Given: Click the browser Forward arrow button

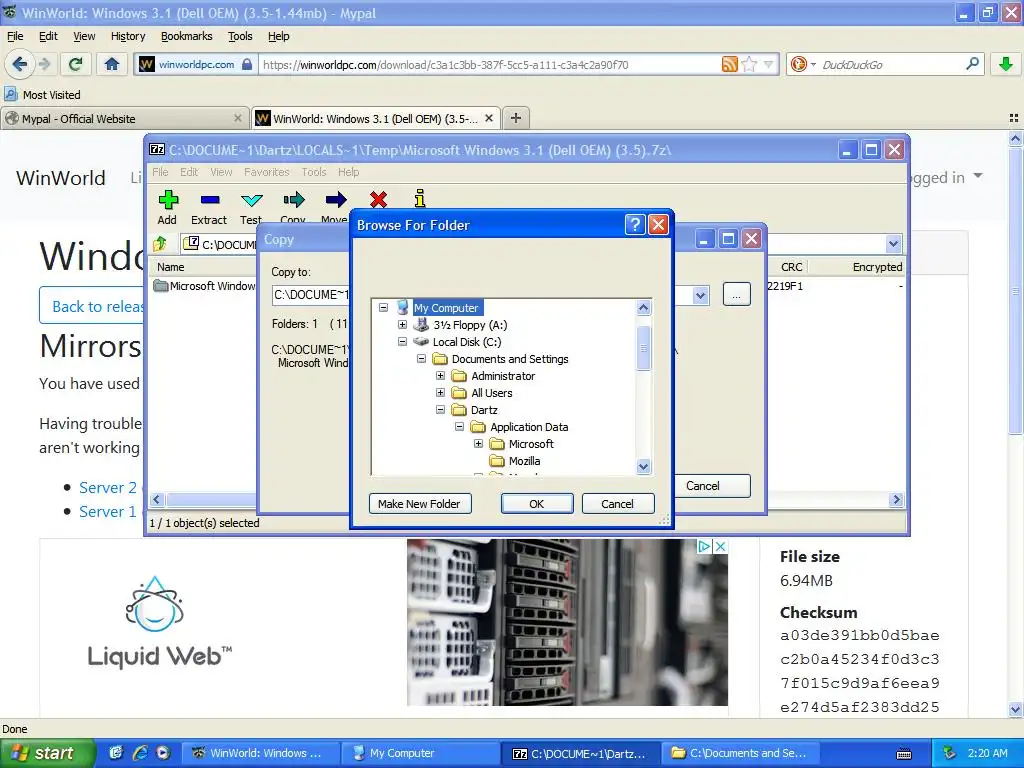Looking at the screenshot, I should (44, 64).
